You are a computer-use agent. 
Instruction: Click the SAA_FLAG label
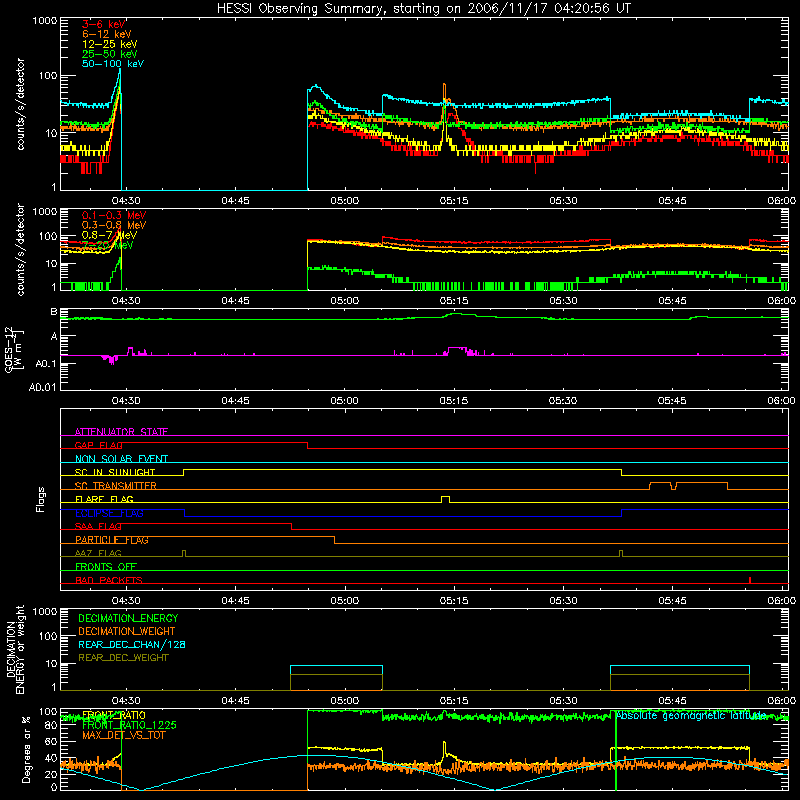98,526
